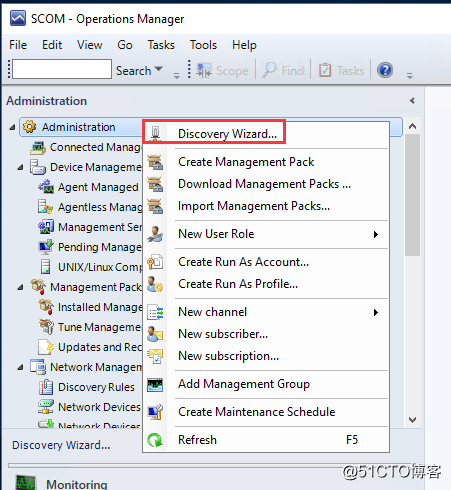Click the Connected Management Groups tree icon
Image resolution: width=451 pixels, height=490 pixels.
(x=38, y=147)
